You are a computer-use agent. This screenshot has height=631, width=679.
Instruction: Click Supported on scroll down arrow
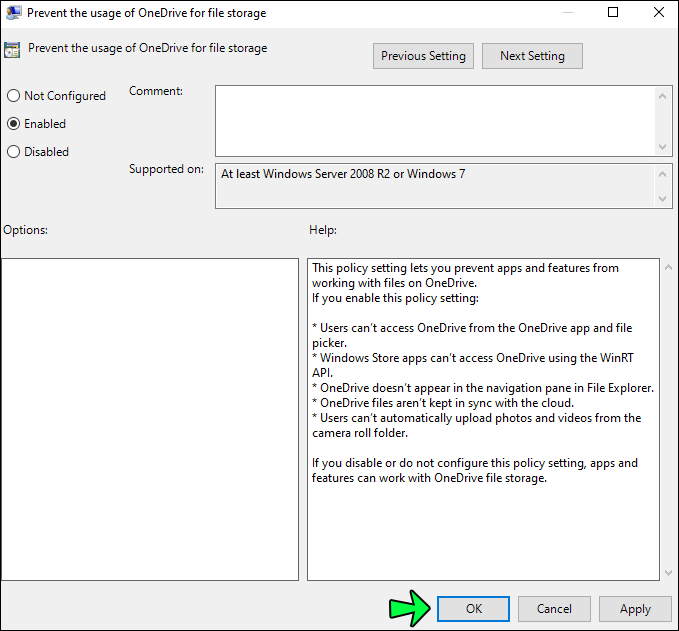(663, 199)
